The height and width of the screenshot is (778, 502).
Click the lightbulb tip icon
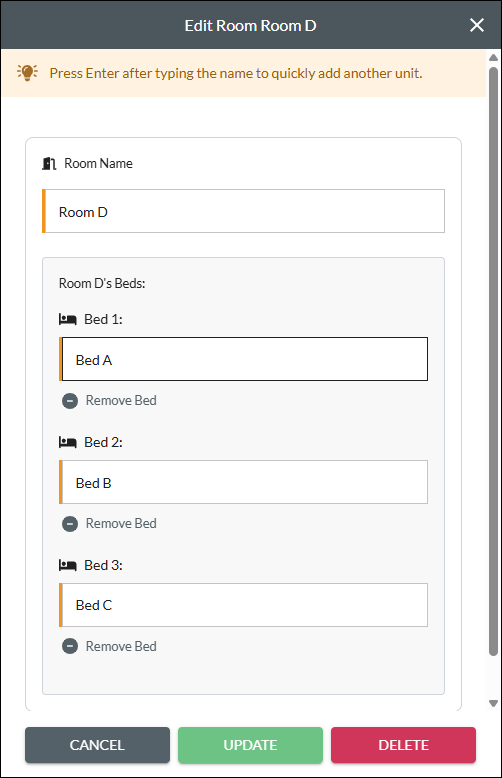pyautogui.click(x=27, y=73)
